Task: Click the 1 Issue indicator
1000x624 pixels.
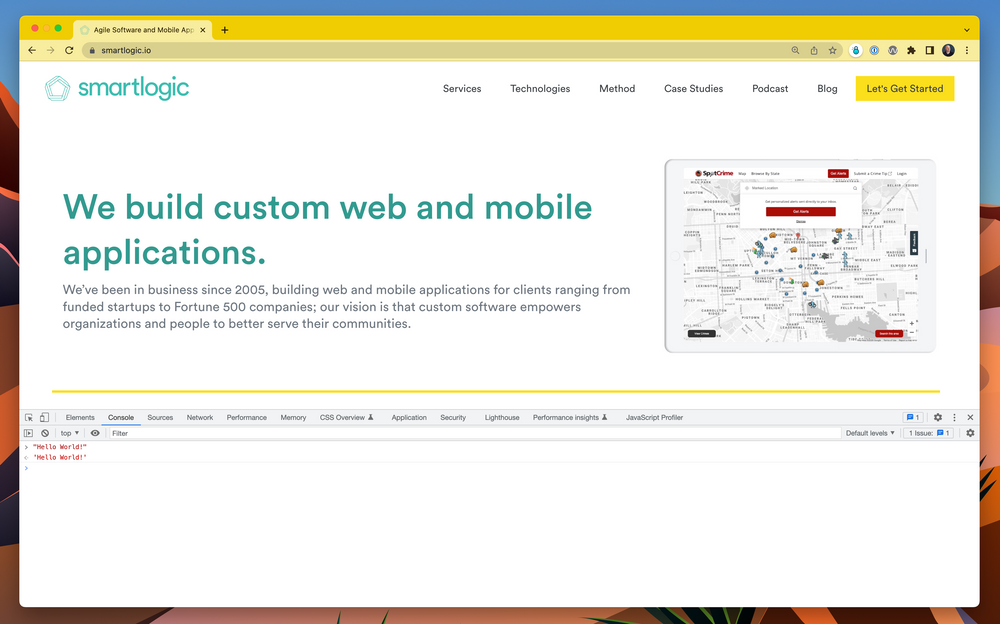Action: point(929,433)
